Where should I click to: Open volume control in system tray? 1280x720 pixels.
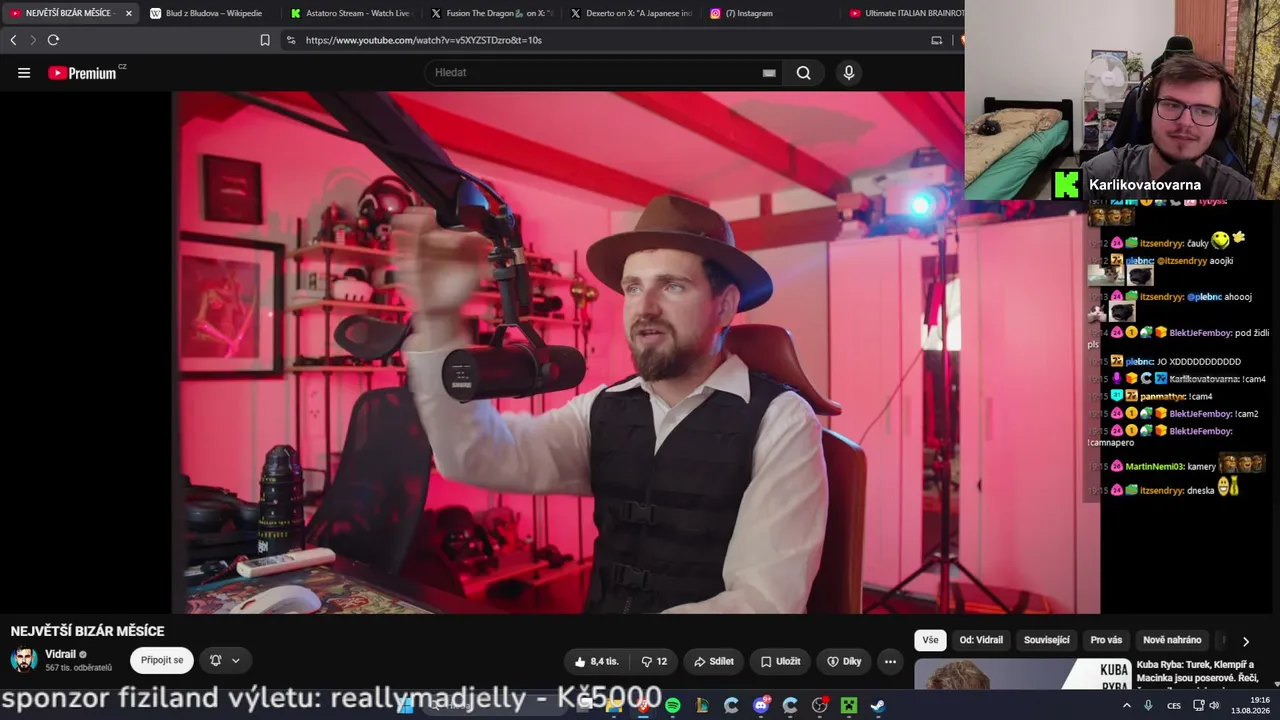pos(1214,705)
